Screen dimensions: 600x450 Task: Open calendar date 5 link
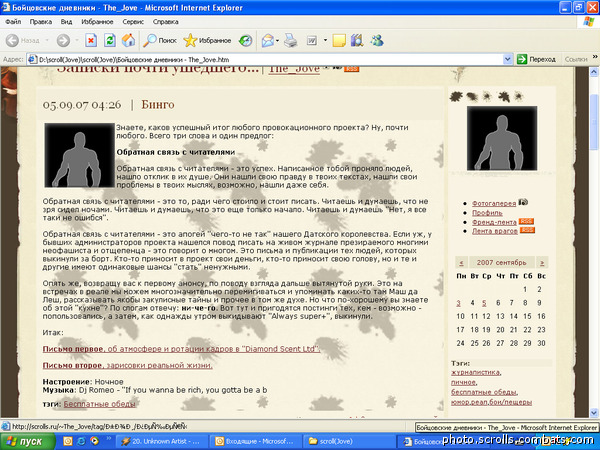coord(484,303)
